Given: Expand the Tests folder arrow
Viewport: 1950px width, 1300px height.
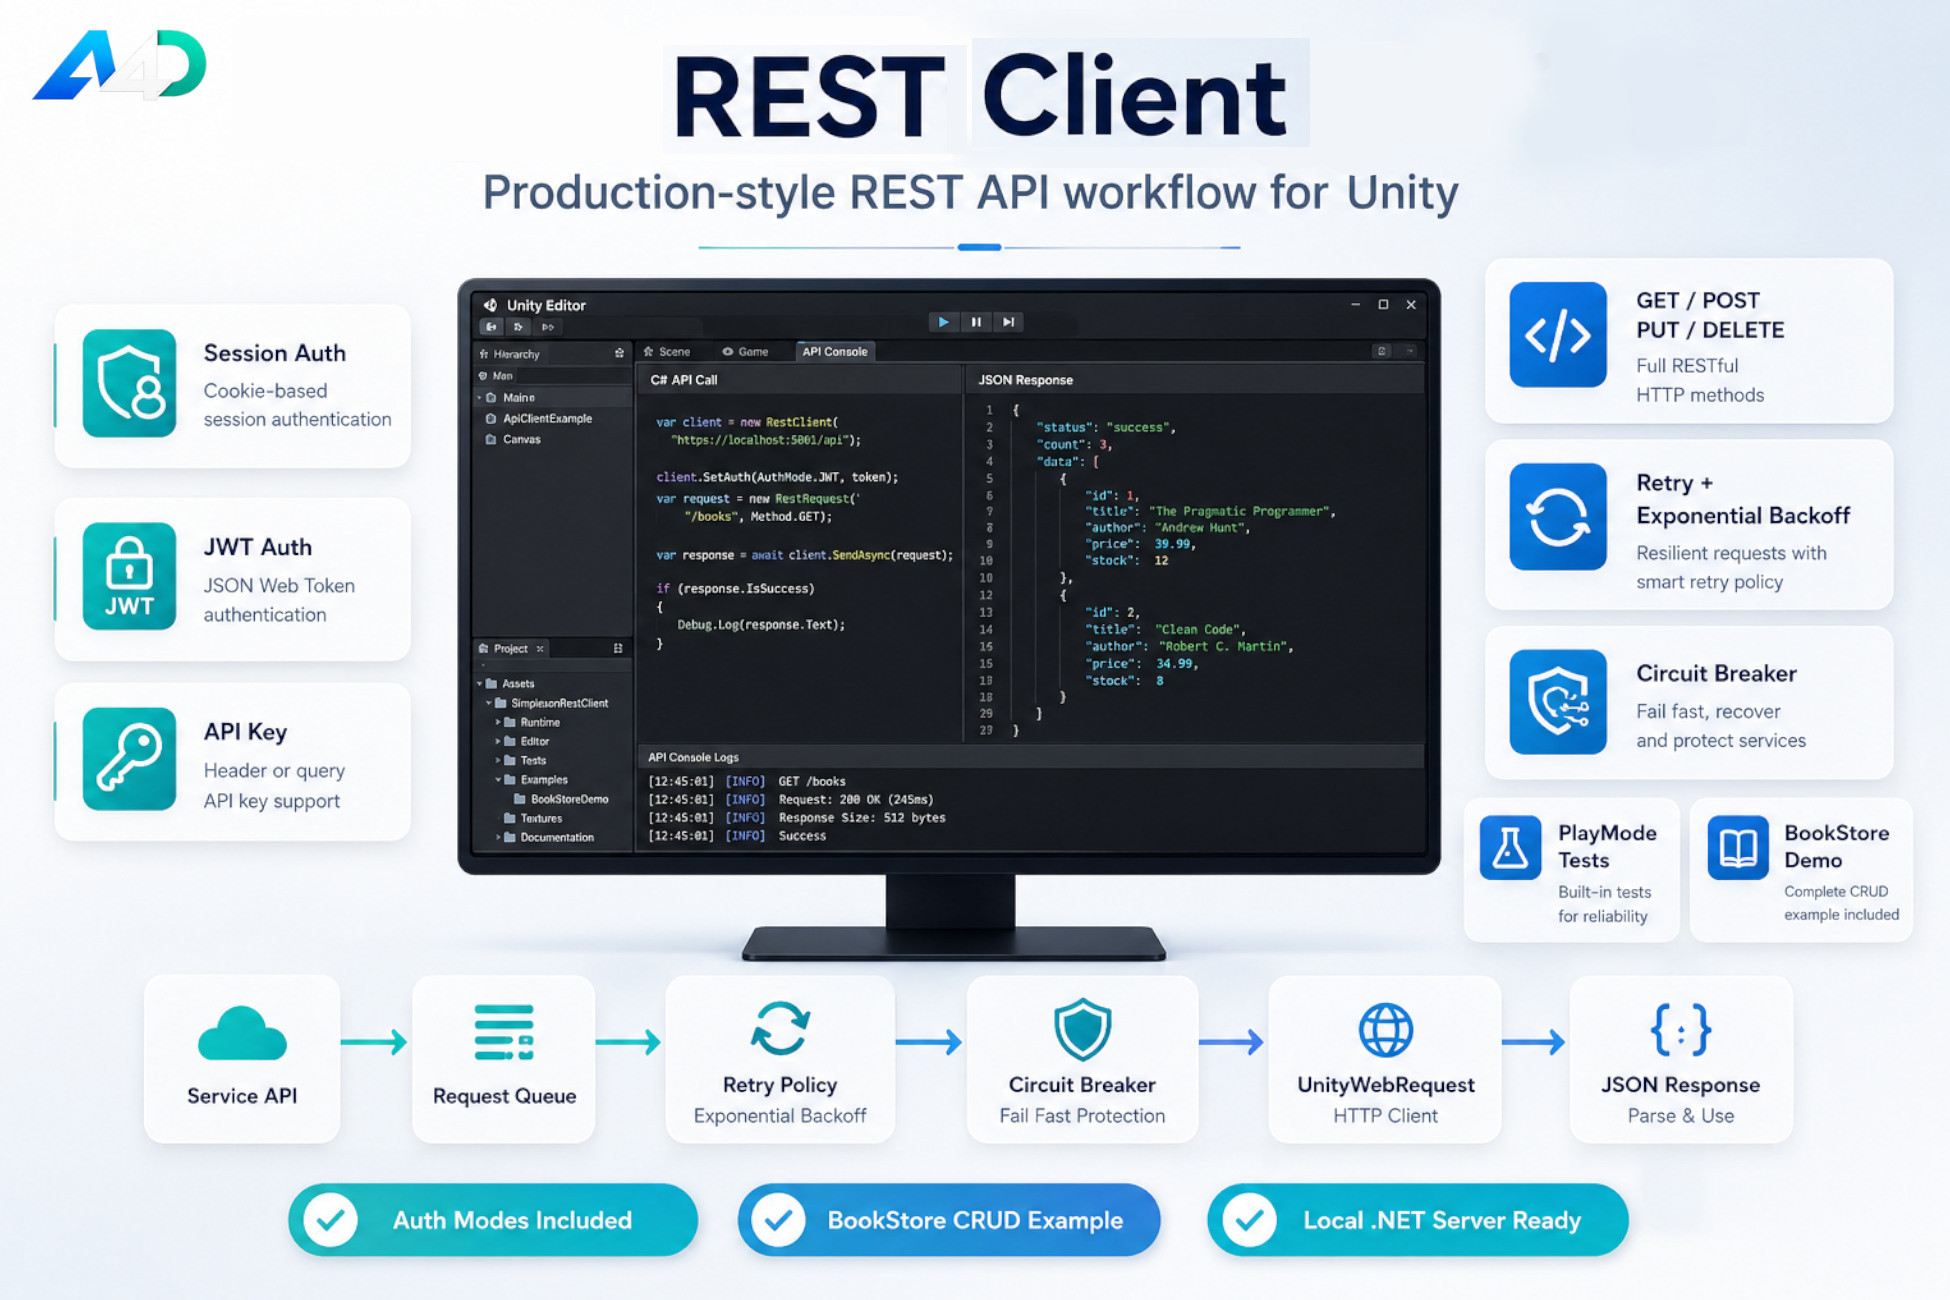Looking at the screenshot, I should click(498, 760).
